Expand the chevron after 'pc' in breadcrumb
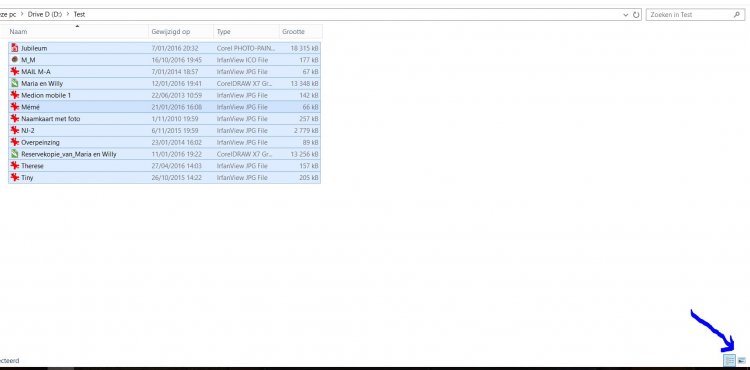Image resolution: width=750 pixels, height=370 pixels. click(22, 14)
